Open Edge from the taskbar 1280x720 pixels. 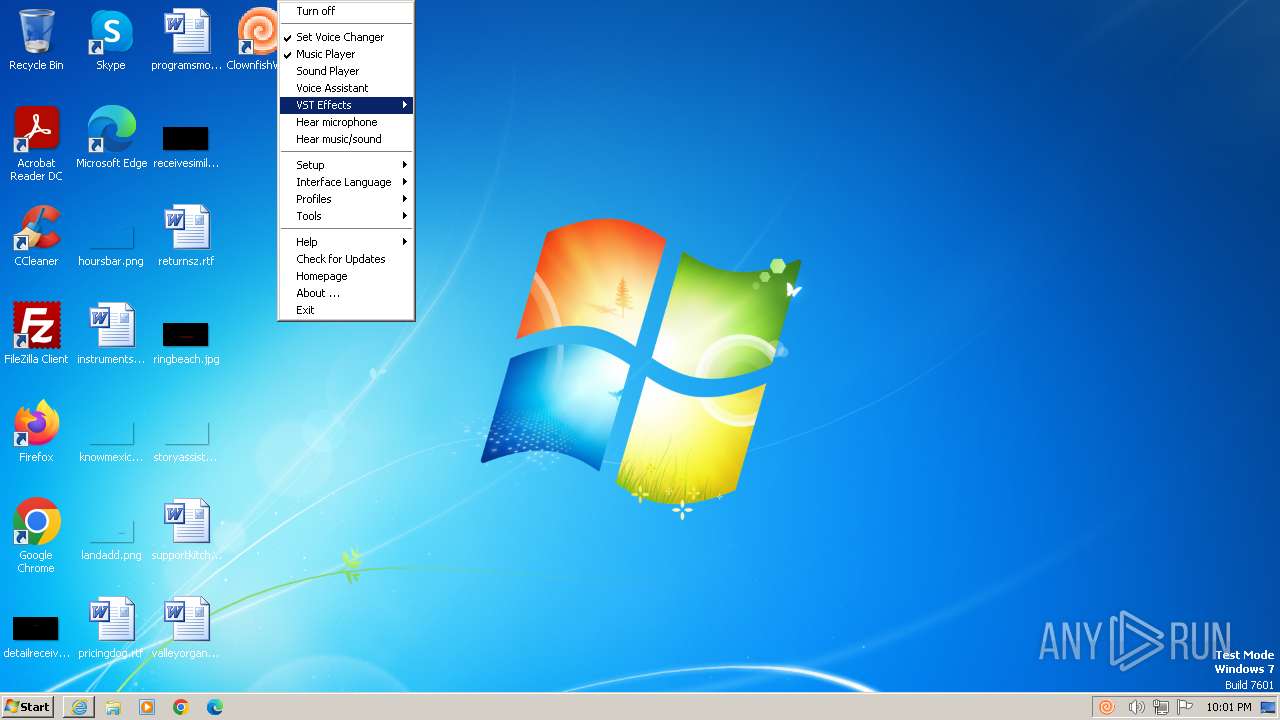215,707
